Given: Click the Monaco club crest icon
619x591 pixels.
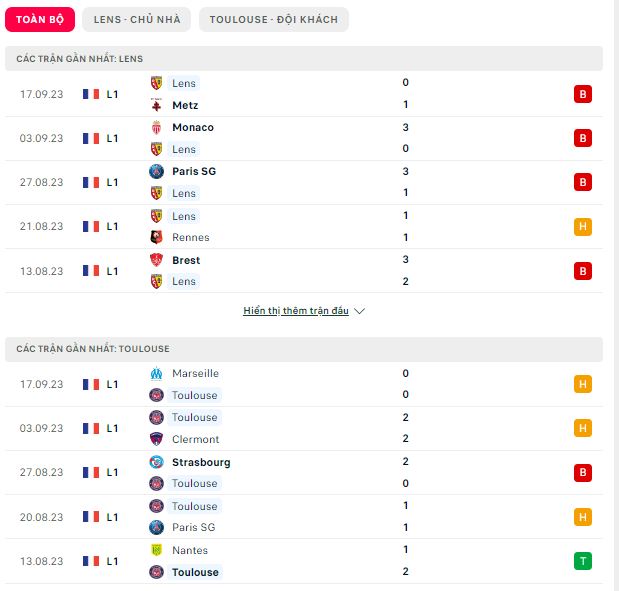Looking at the screenshot, I should click(156, 128).
